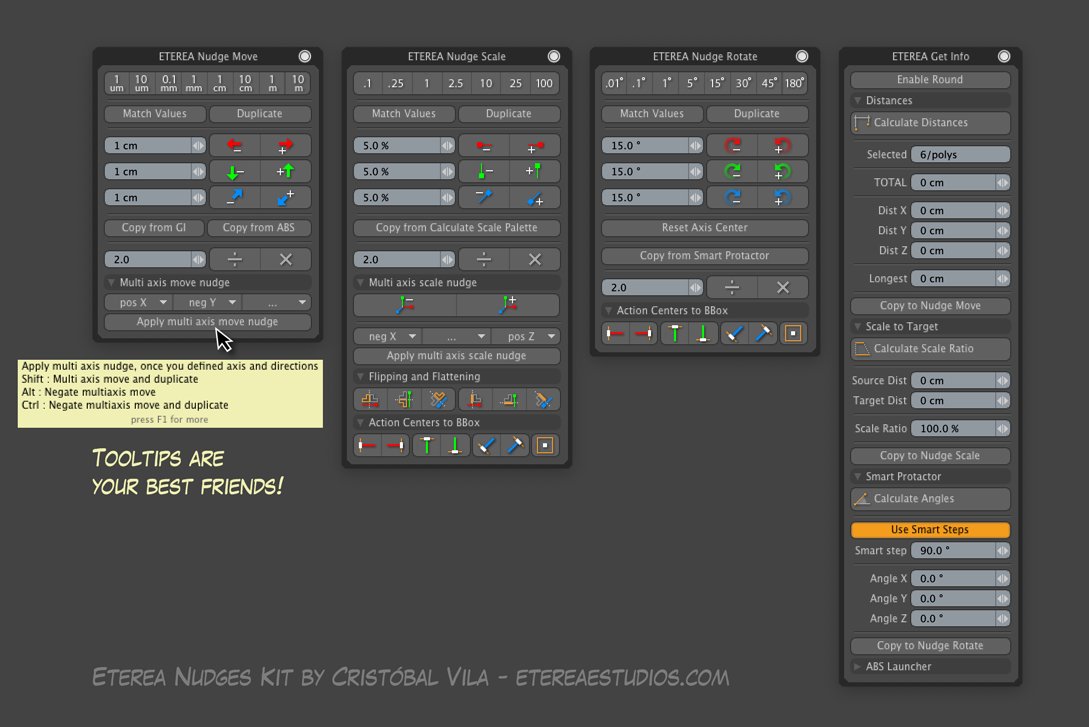
Task: Collapse Distances section in Get Info
Action: click(858, 101)
